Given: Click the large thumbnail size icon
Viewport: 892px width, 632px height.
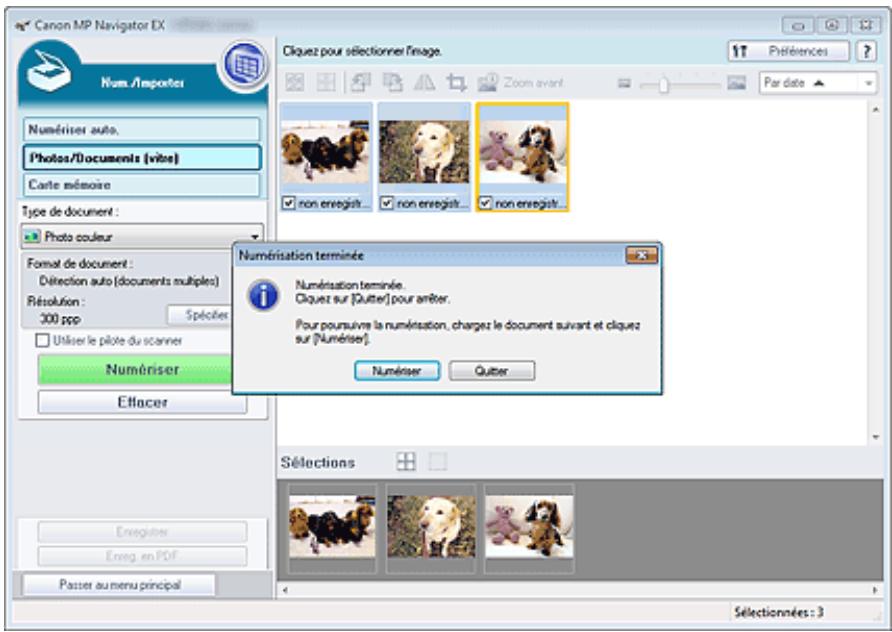Looking at the screenshot, I should (x=736, y=83).
